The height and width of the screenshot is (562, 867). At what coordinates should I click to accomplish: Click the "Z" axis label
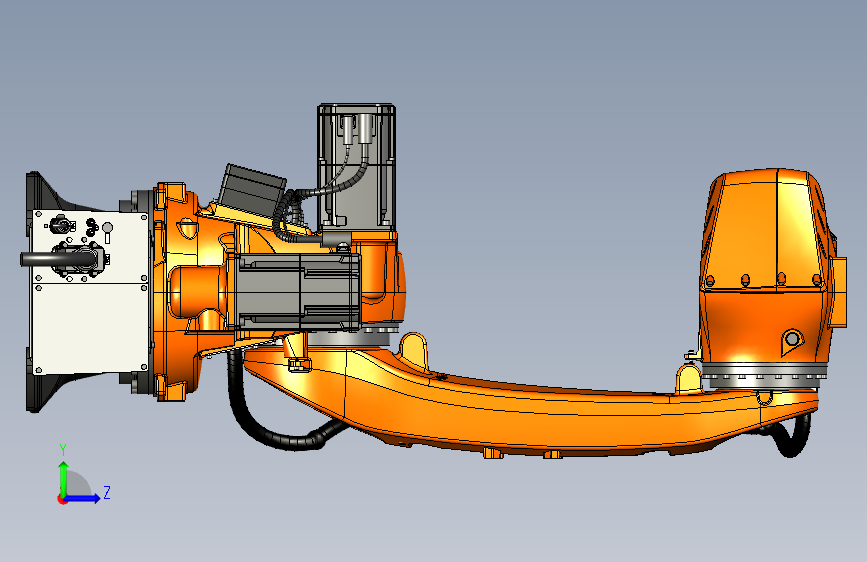(107, 492)
